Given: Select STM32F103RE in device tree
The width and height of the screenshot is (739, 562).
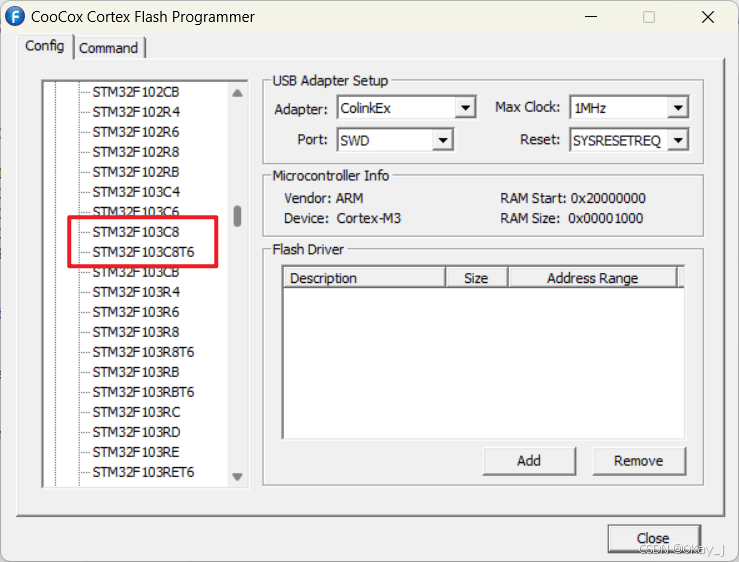Looking at the screenshot, I should tap(136, 453).
